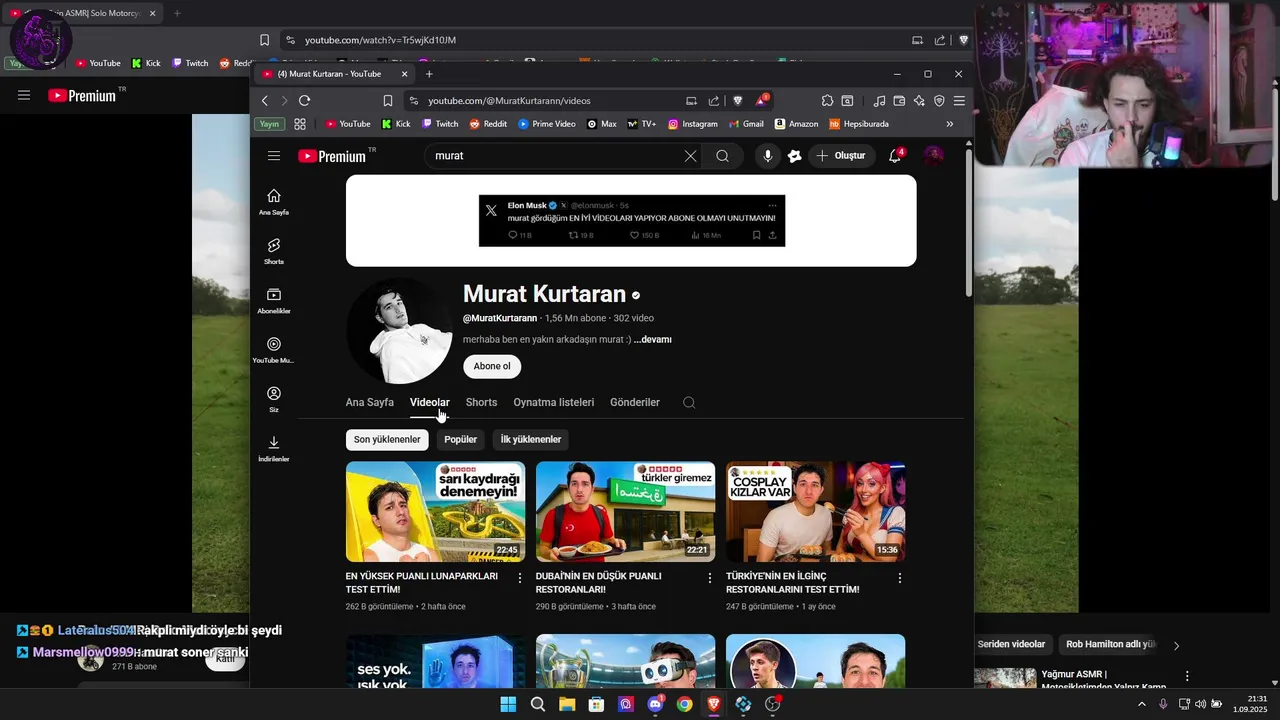Viewport: 1280px width, 720px height.
Task: Open options for 'EN YÜKSEK PUANLI LUNAPARKLARI' video
Action: point(520,578)
